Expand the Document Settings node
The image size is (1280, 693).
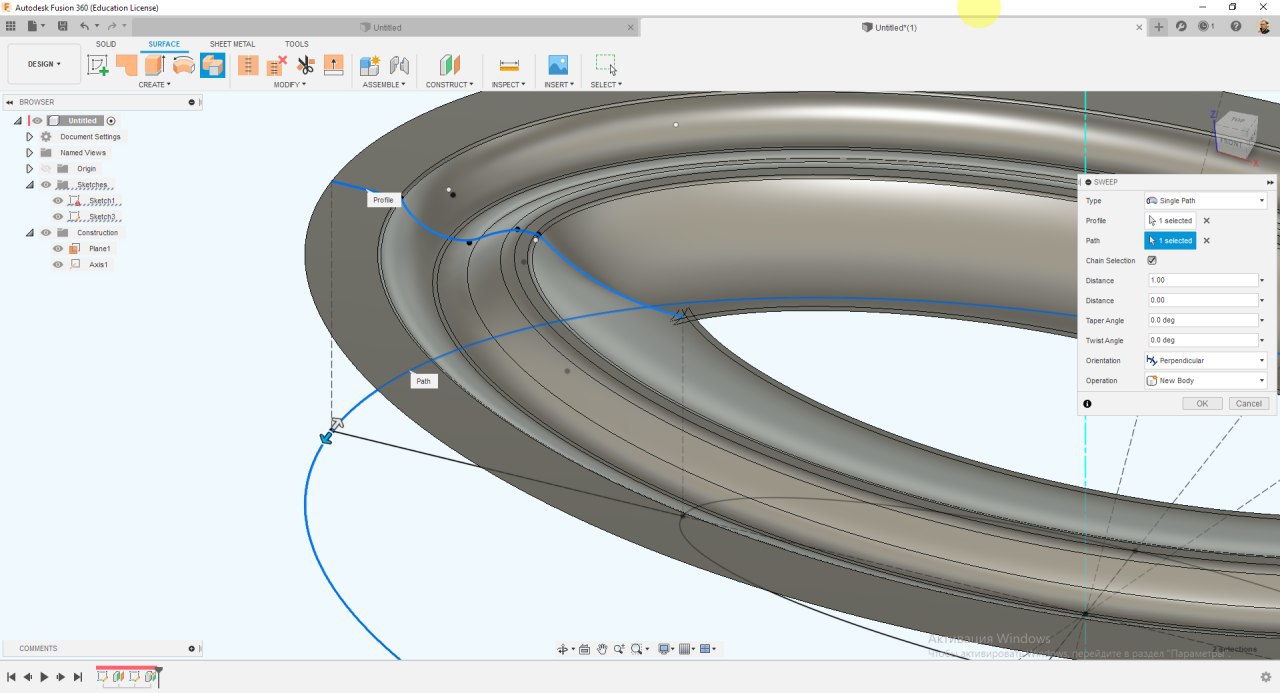pyautogui.click(x=30, y=137)
